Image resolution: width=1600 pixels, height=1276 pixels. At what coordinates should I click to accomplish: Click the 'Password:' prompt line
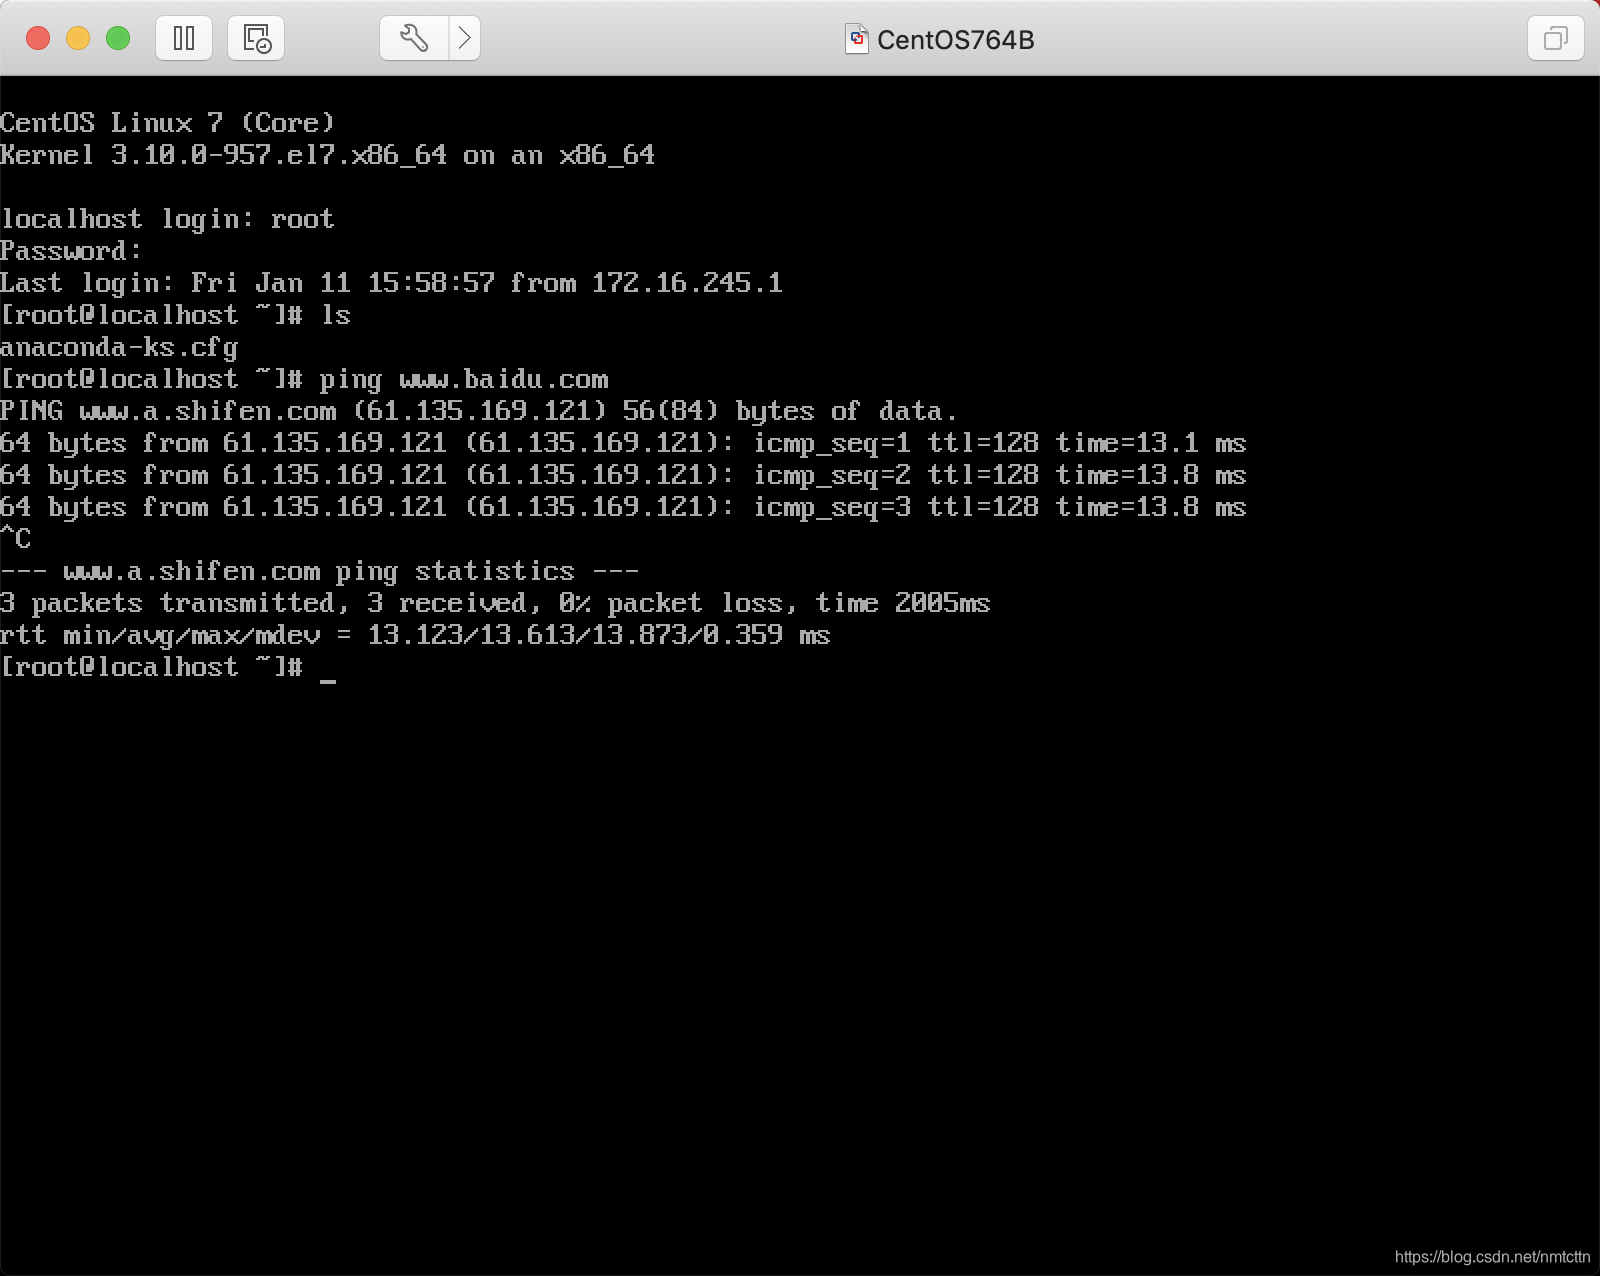click(71, 251)
